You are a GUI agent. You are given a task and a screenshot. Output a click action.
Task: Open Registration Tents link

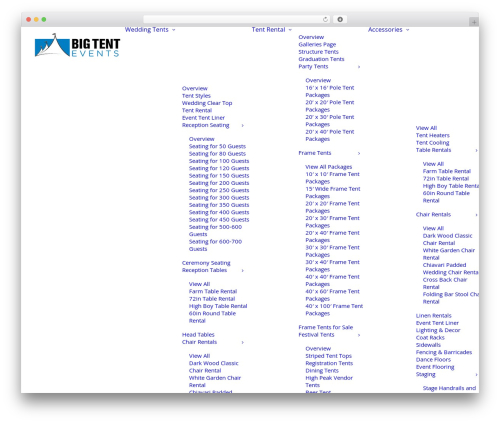(329, 363)
